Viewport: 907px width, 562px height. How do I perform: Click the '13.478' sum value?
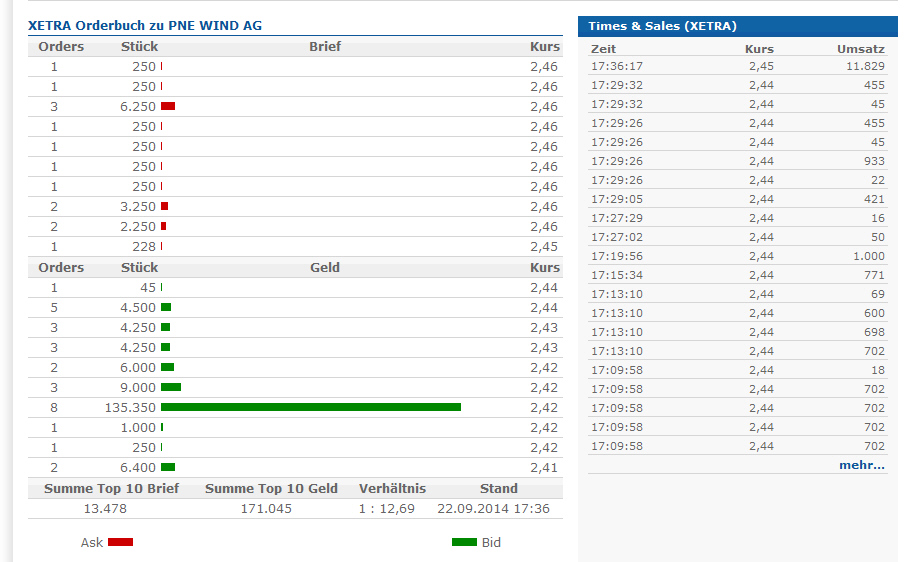click(x=105, y=509)
